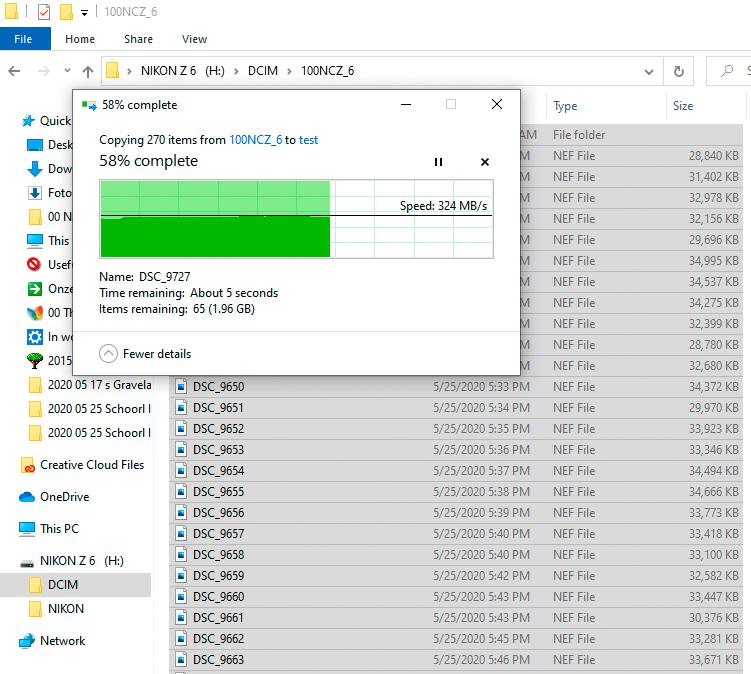Click the DSC_9655 file icon
This screenshot has width=751, height=674.
tap(181, 491)
